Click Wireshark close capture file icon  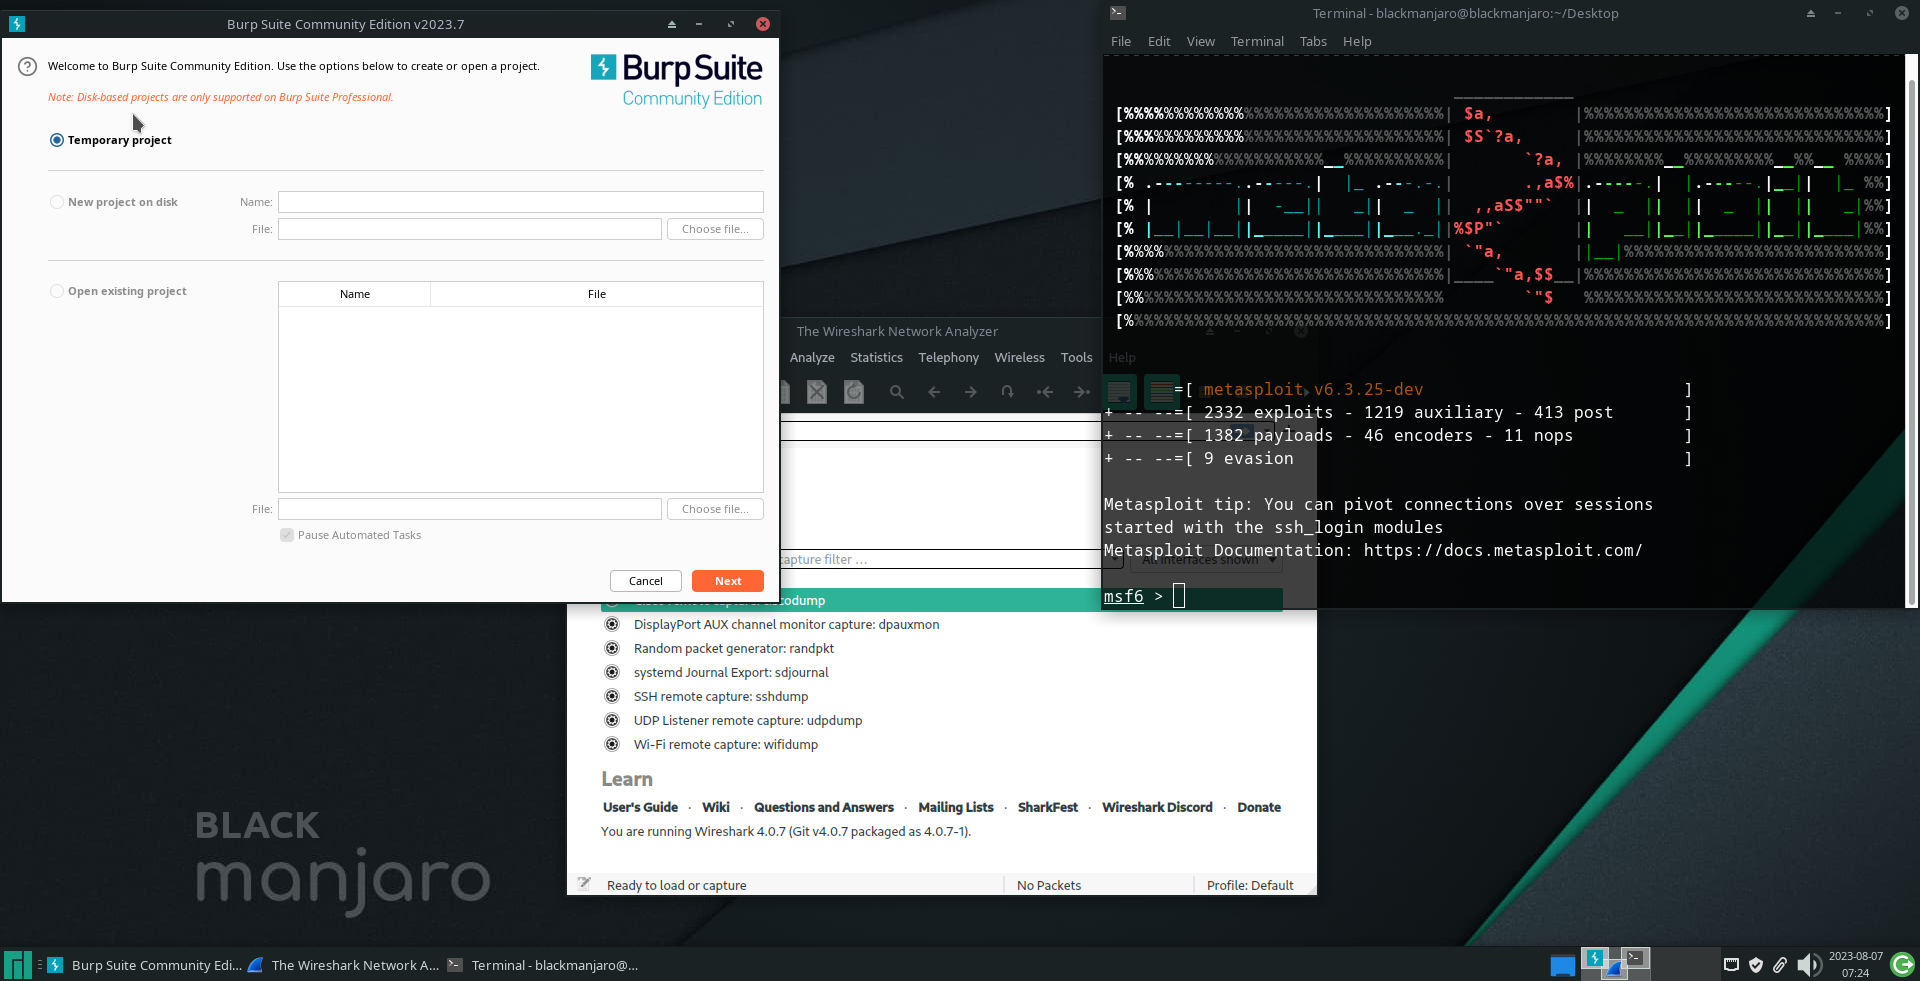[817, 392]
